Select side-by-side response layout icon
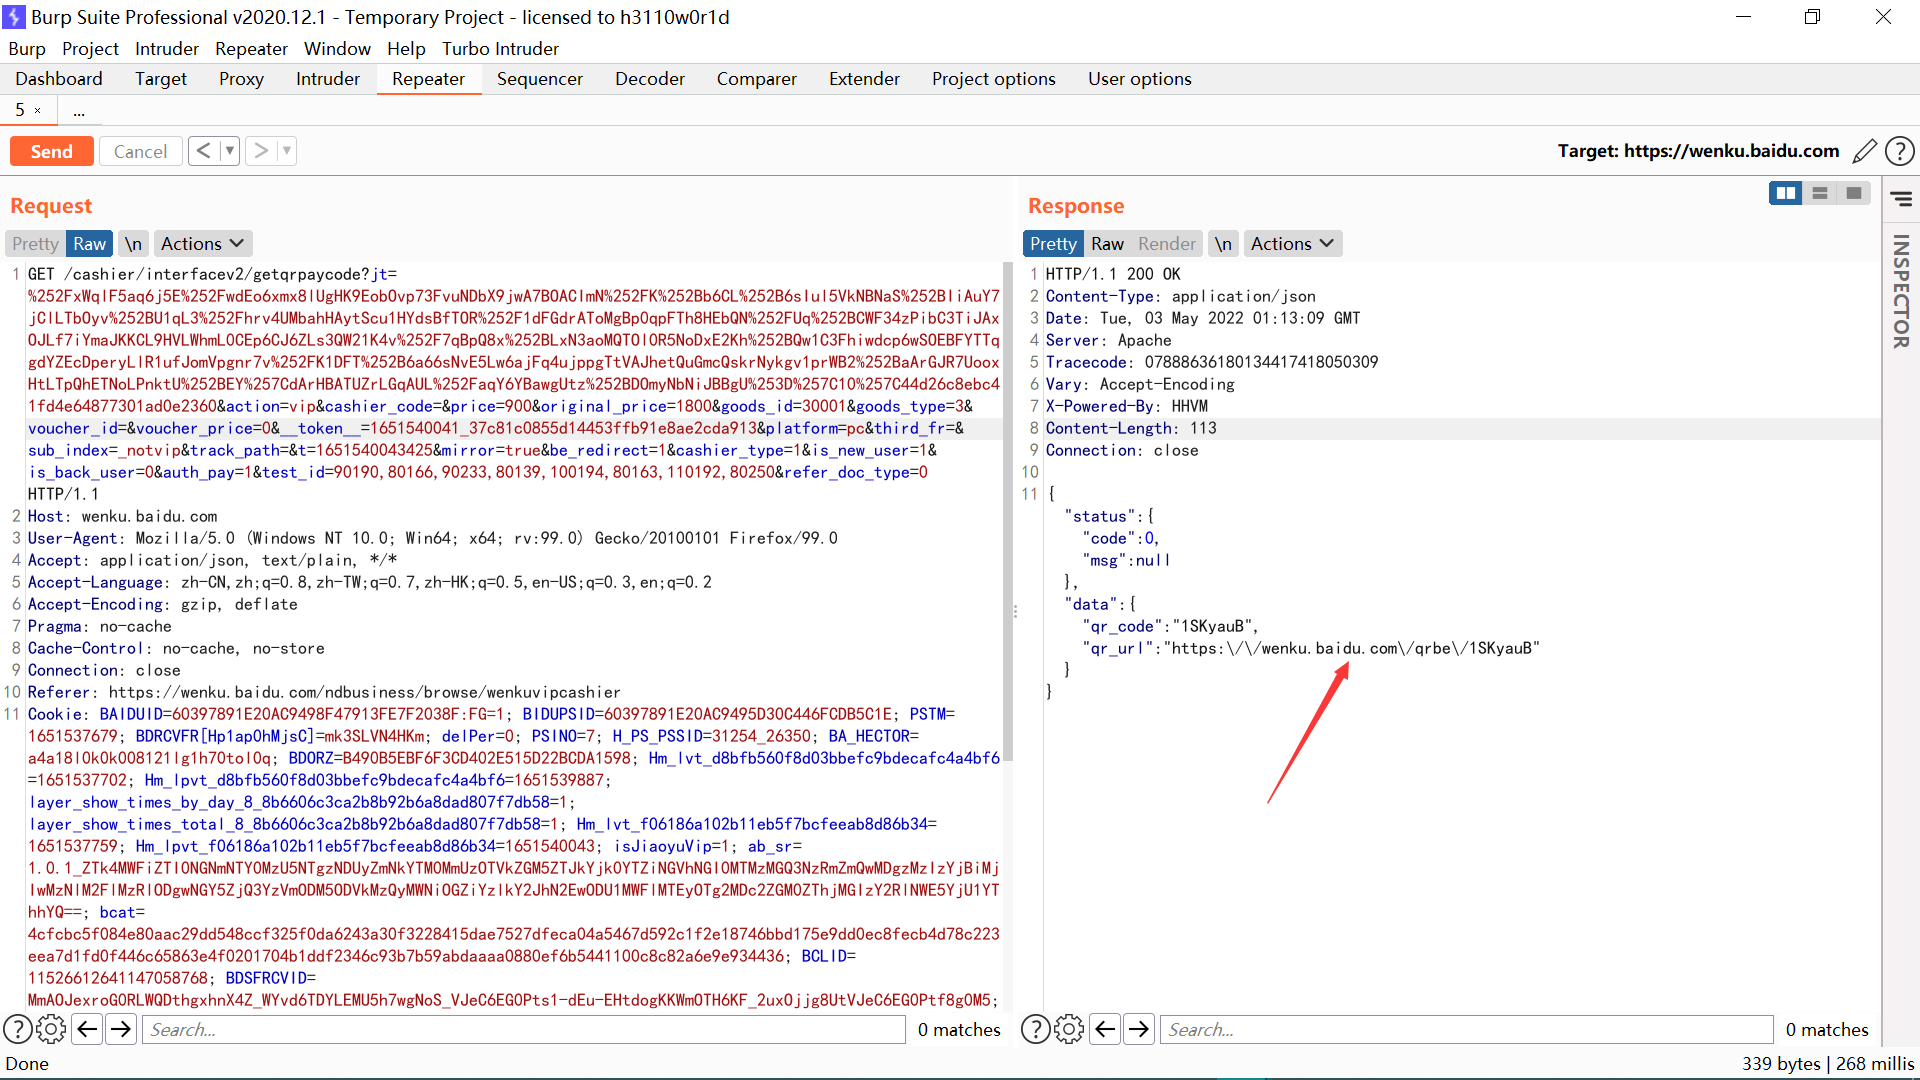The image size is (1920, 1080). 1785,193
